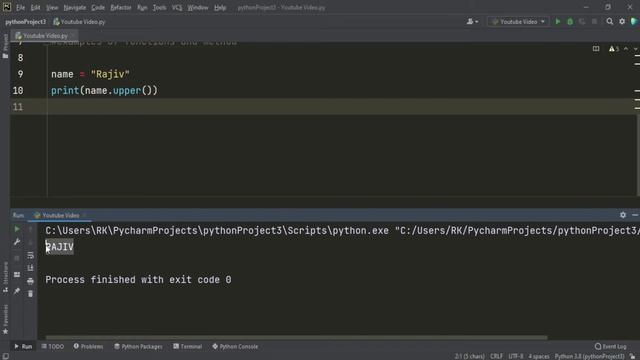
Task: Open the Project side panel
Action: (x=5, y=46)
